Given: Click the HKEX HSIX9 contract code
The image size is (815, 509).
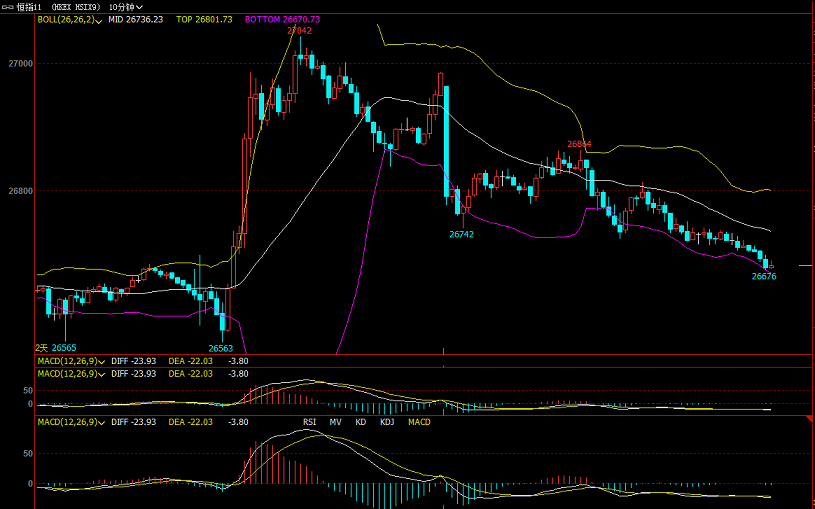Looking at the screenshot, I should [77, 6].
